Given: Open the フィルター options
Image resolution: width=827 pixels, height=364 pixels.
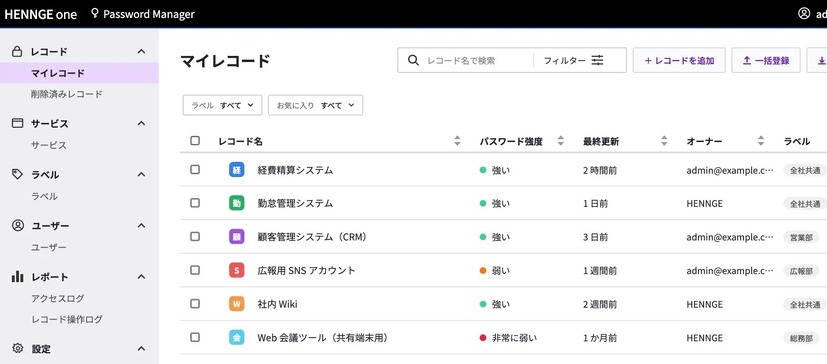Looking at the screenshot, I should coord(573,60).
